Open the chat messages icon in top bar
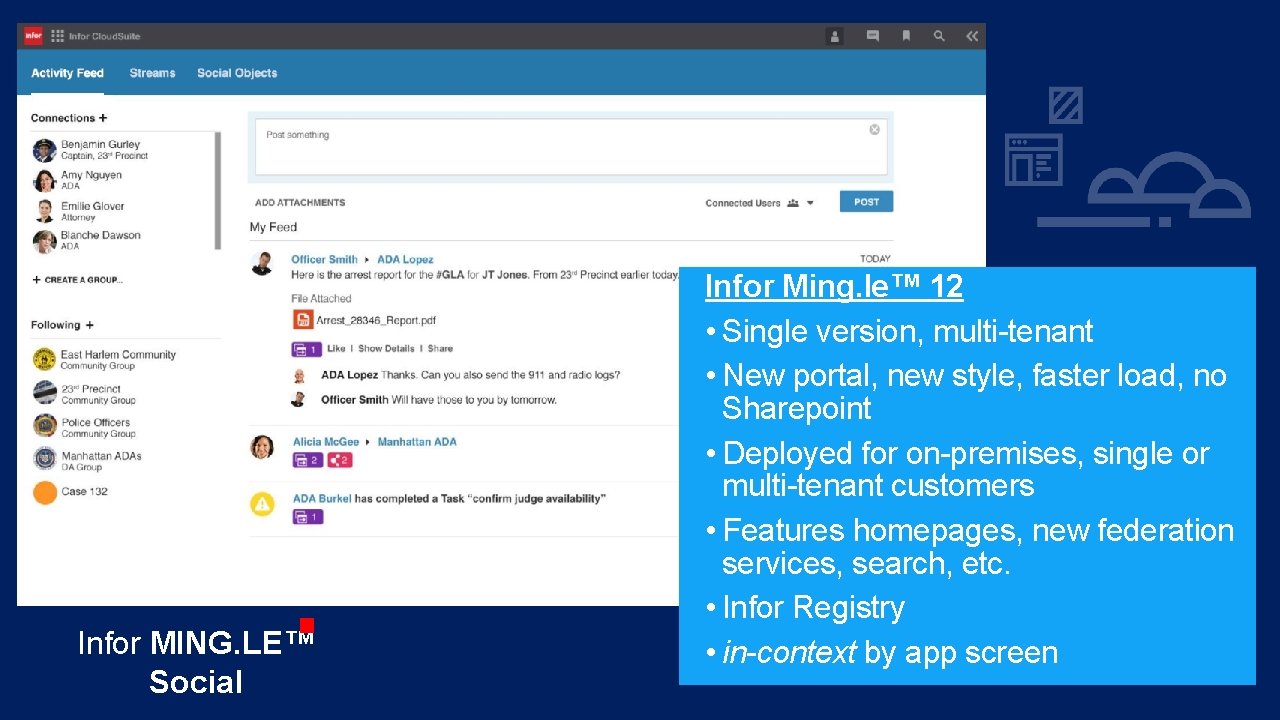 [x=872, y=36]
